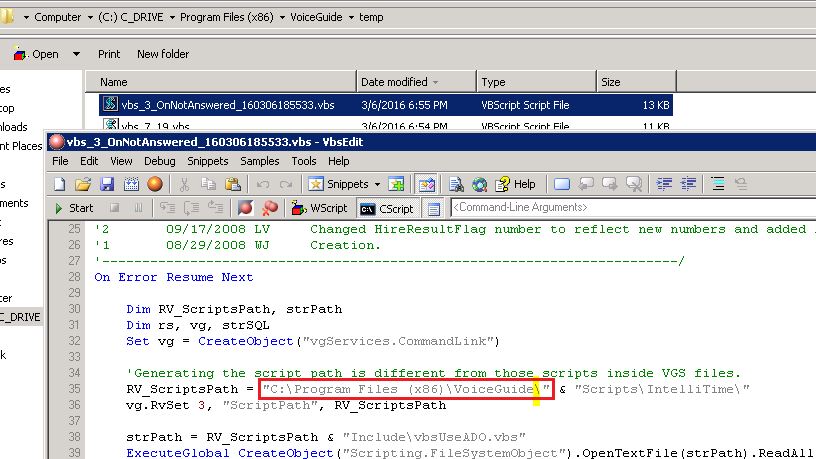Save script with floppy disk icon
816x459 pixels.
click(107, 184)
